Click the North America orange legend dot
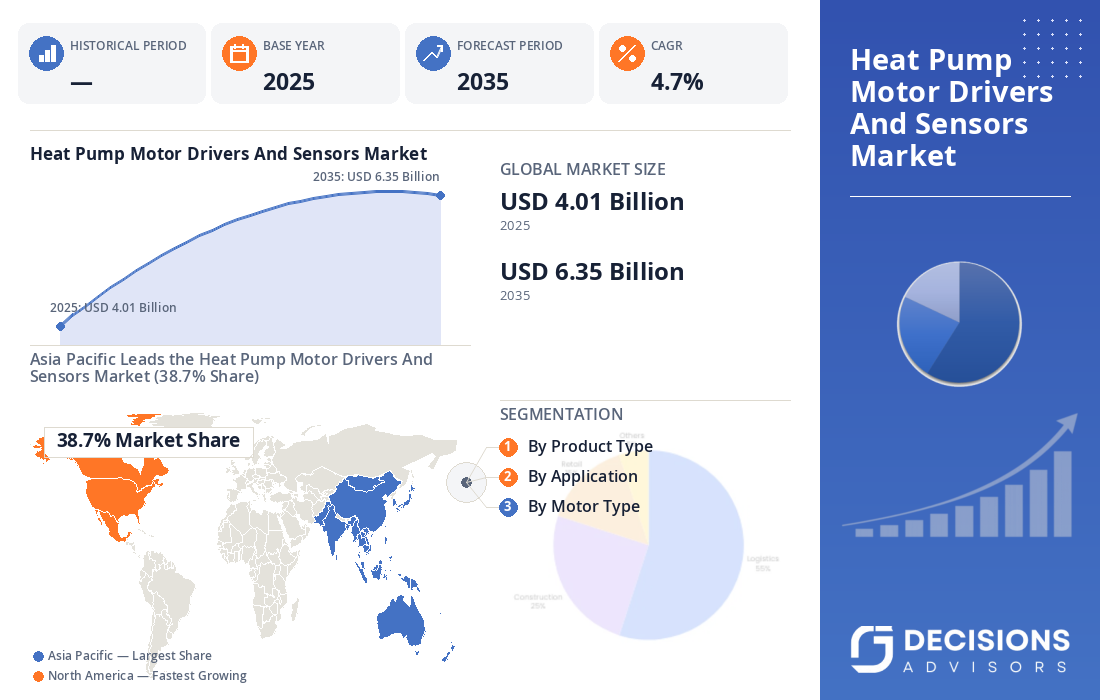 pos(39,677)
